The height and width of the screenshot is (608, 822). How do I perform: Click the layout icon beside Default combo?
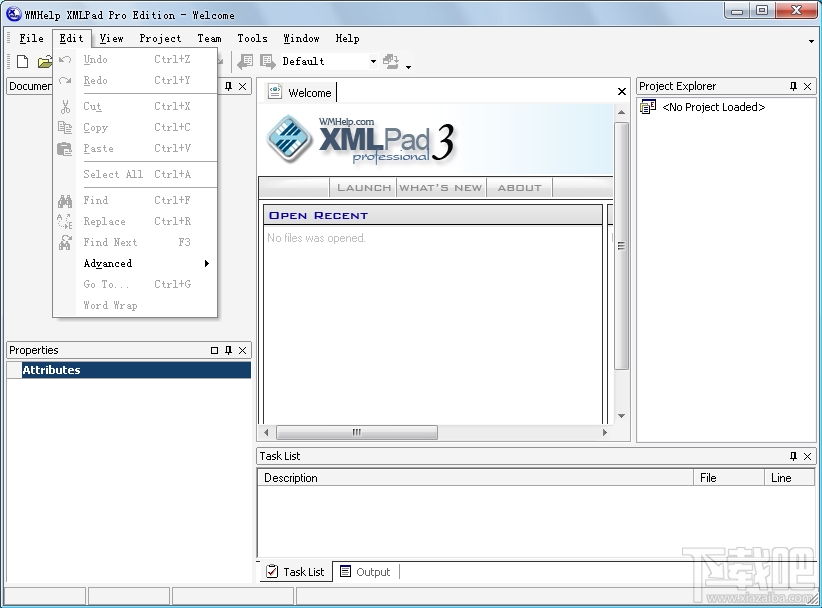pyautogui.click(x=267, y=62)
